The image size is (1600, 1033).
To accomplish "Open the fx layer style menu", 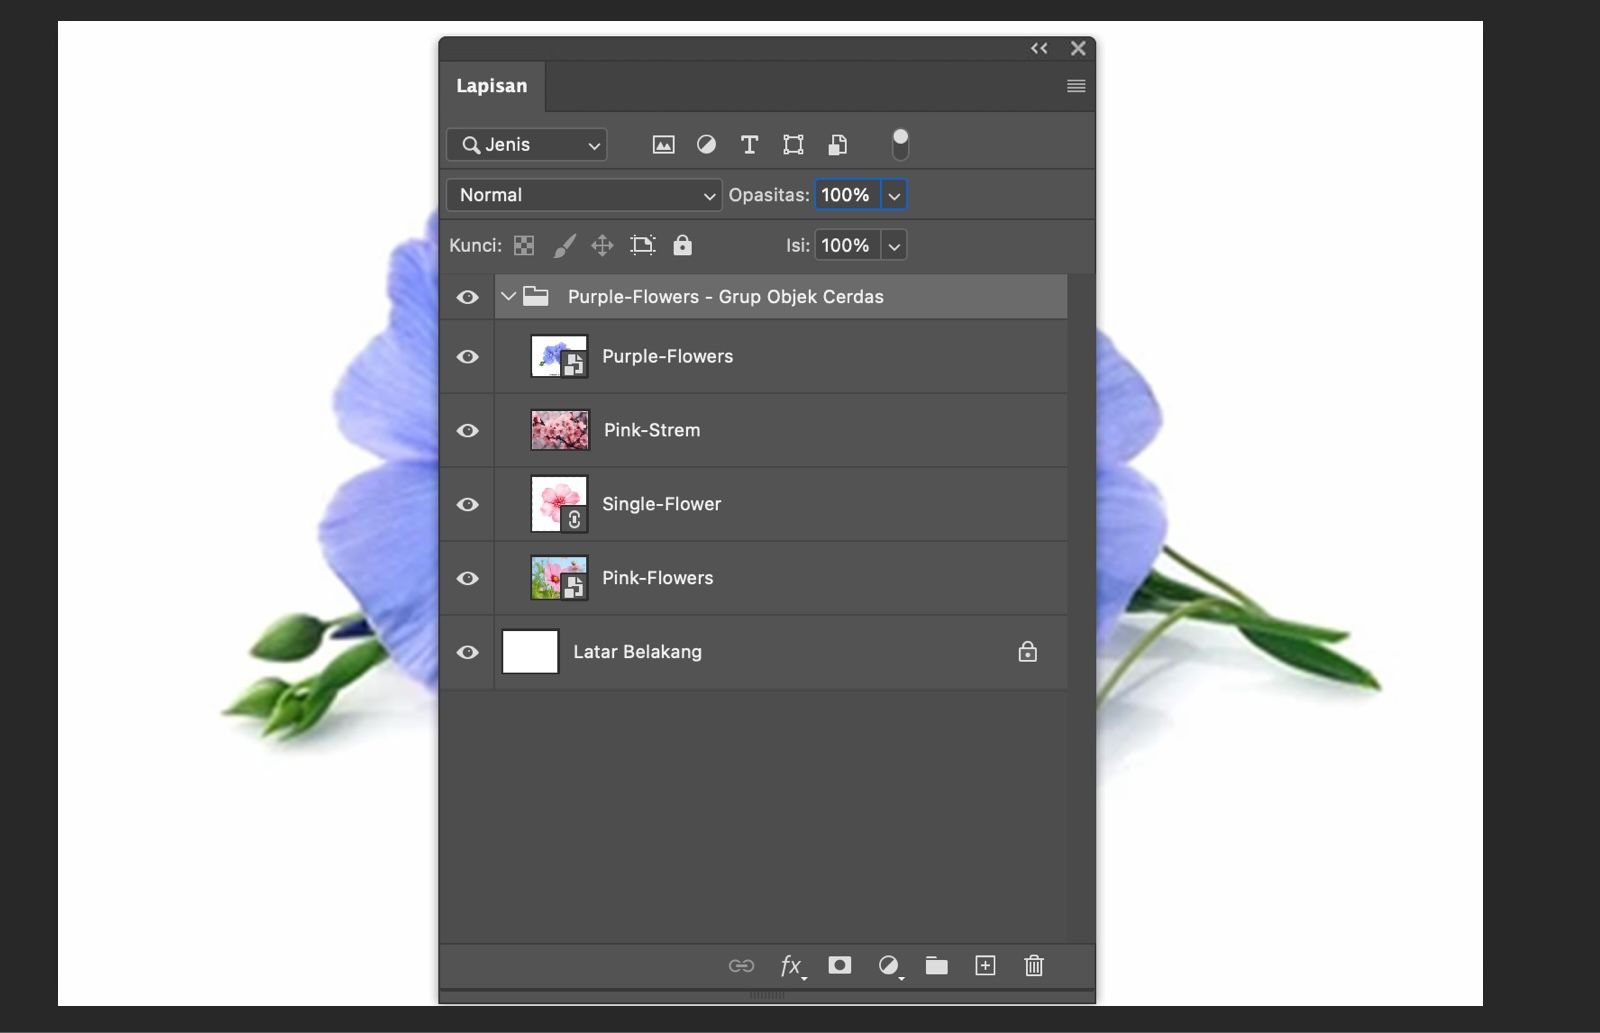I will tap(791, 965).
